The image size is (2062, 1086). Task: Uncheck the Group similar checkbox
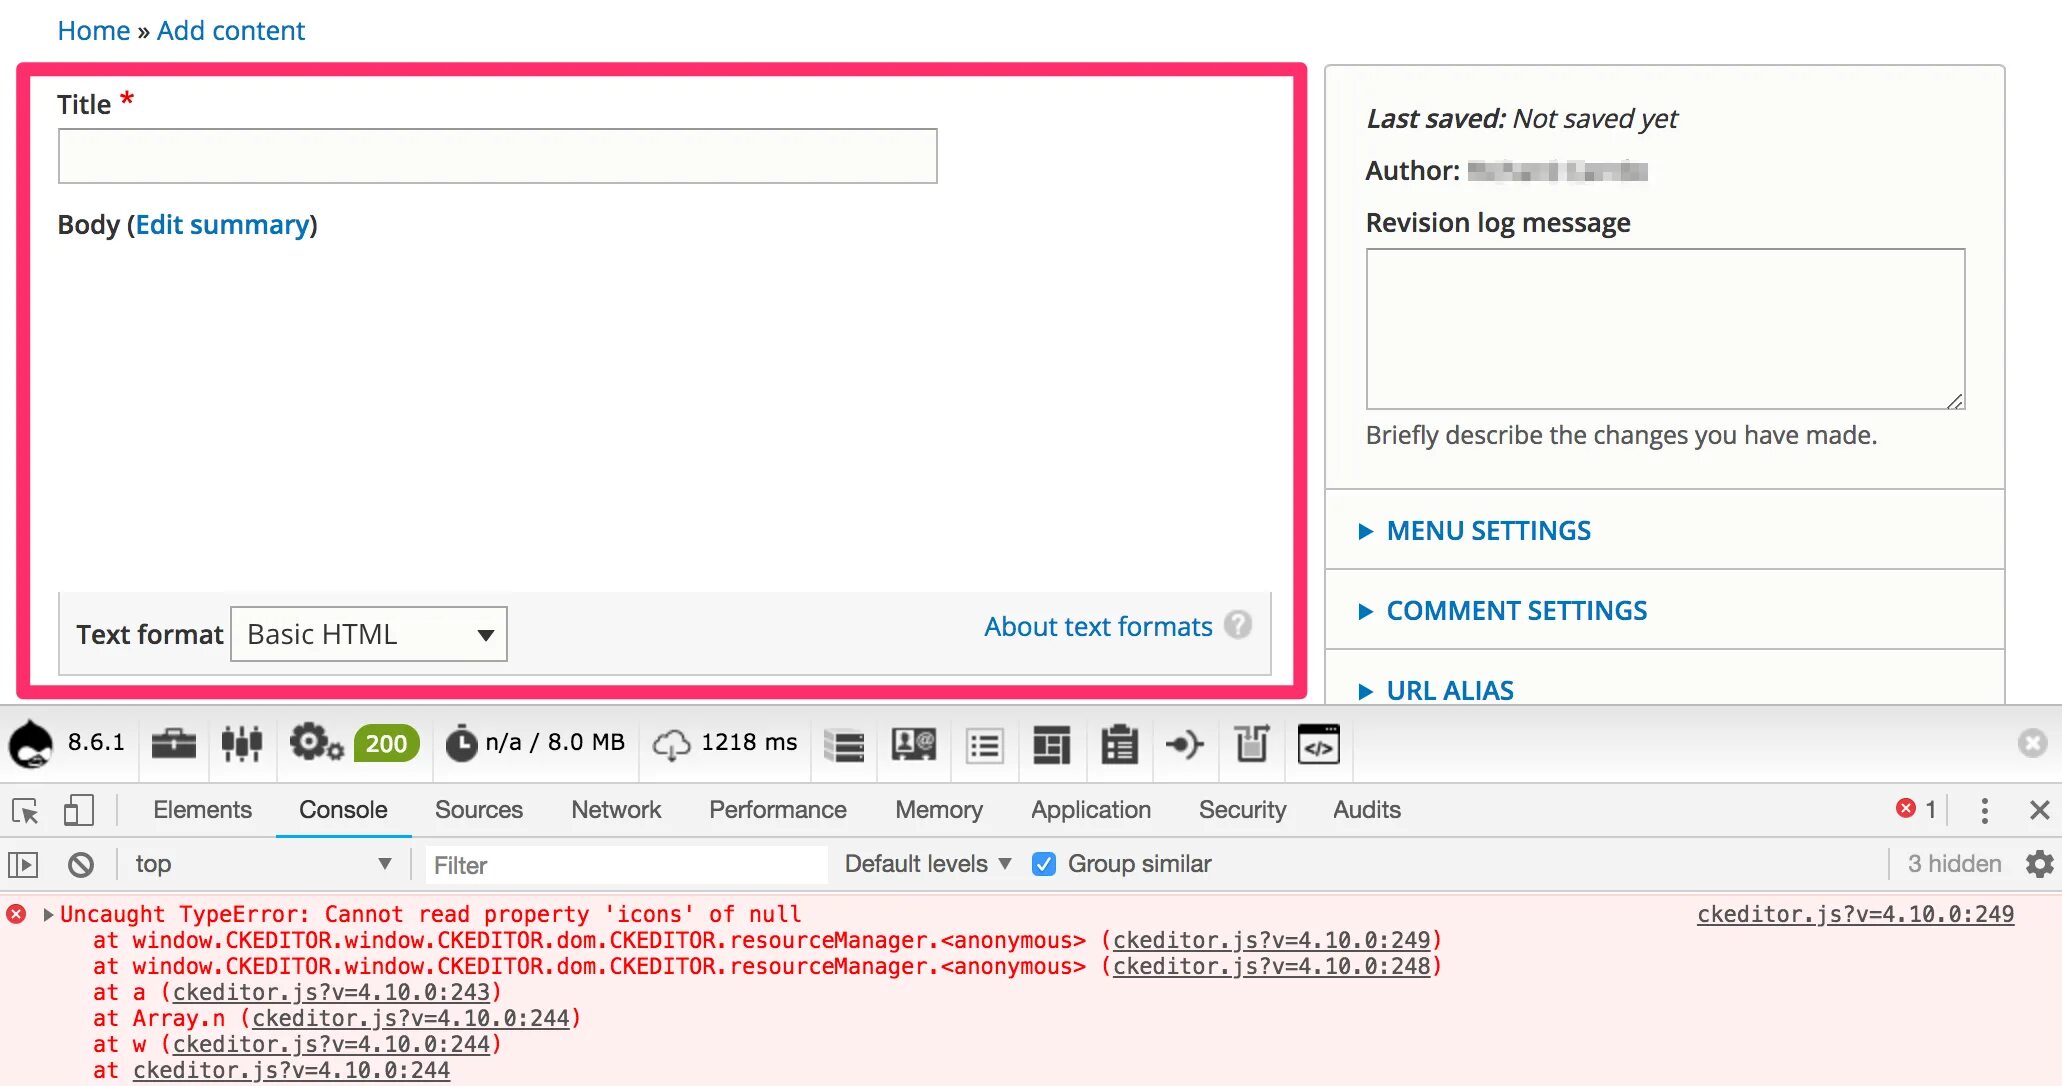[x=1043, y=864]
